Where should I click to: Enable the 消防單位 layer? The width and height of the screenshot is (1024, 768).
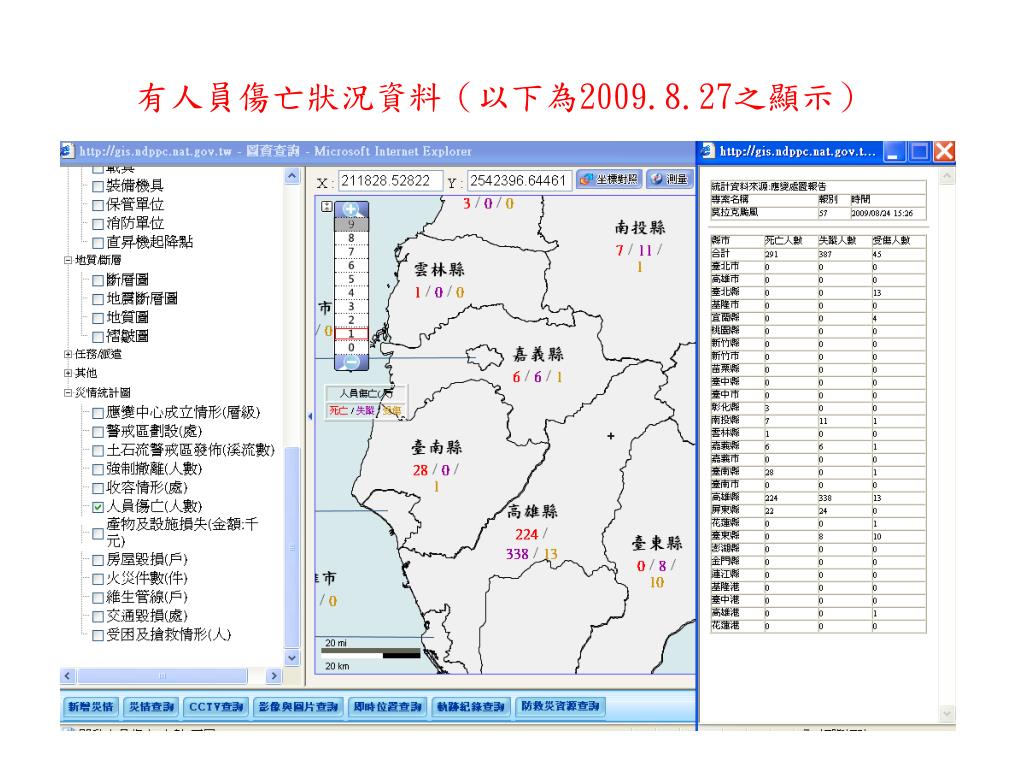click(x=98, y=224)
